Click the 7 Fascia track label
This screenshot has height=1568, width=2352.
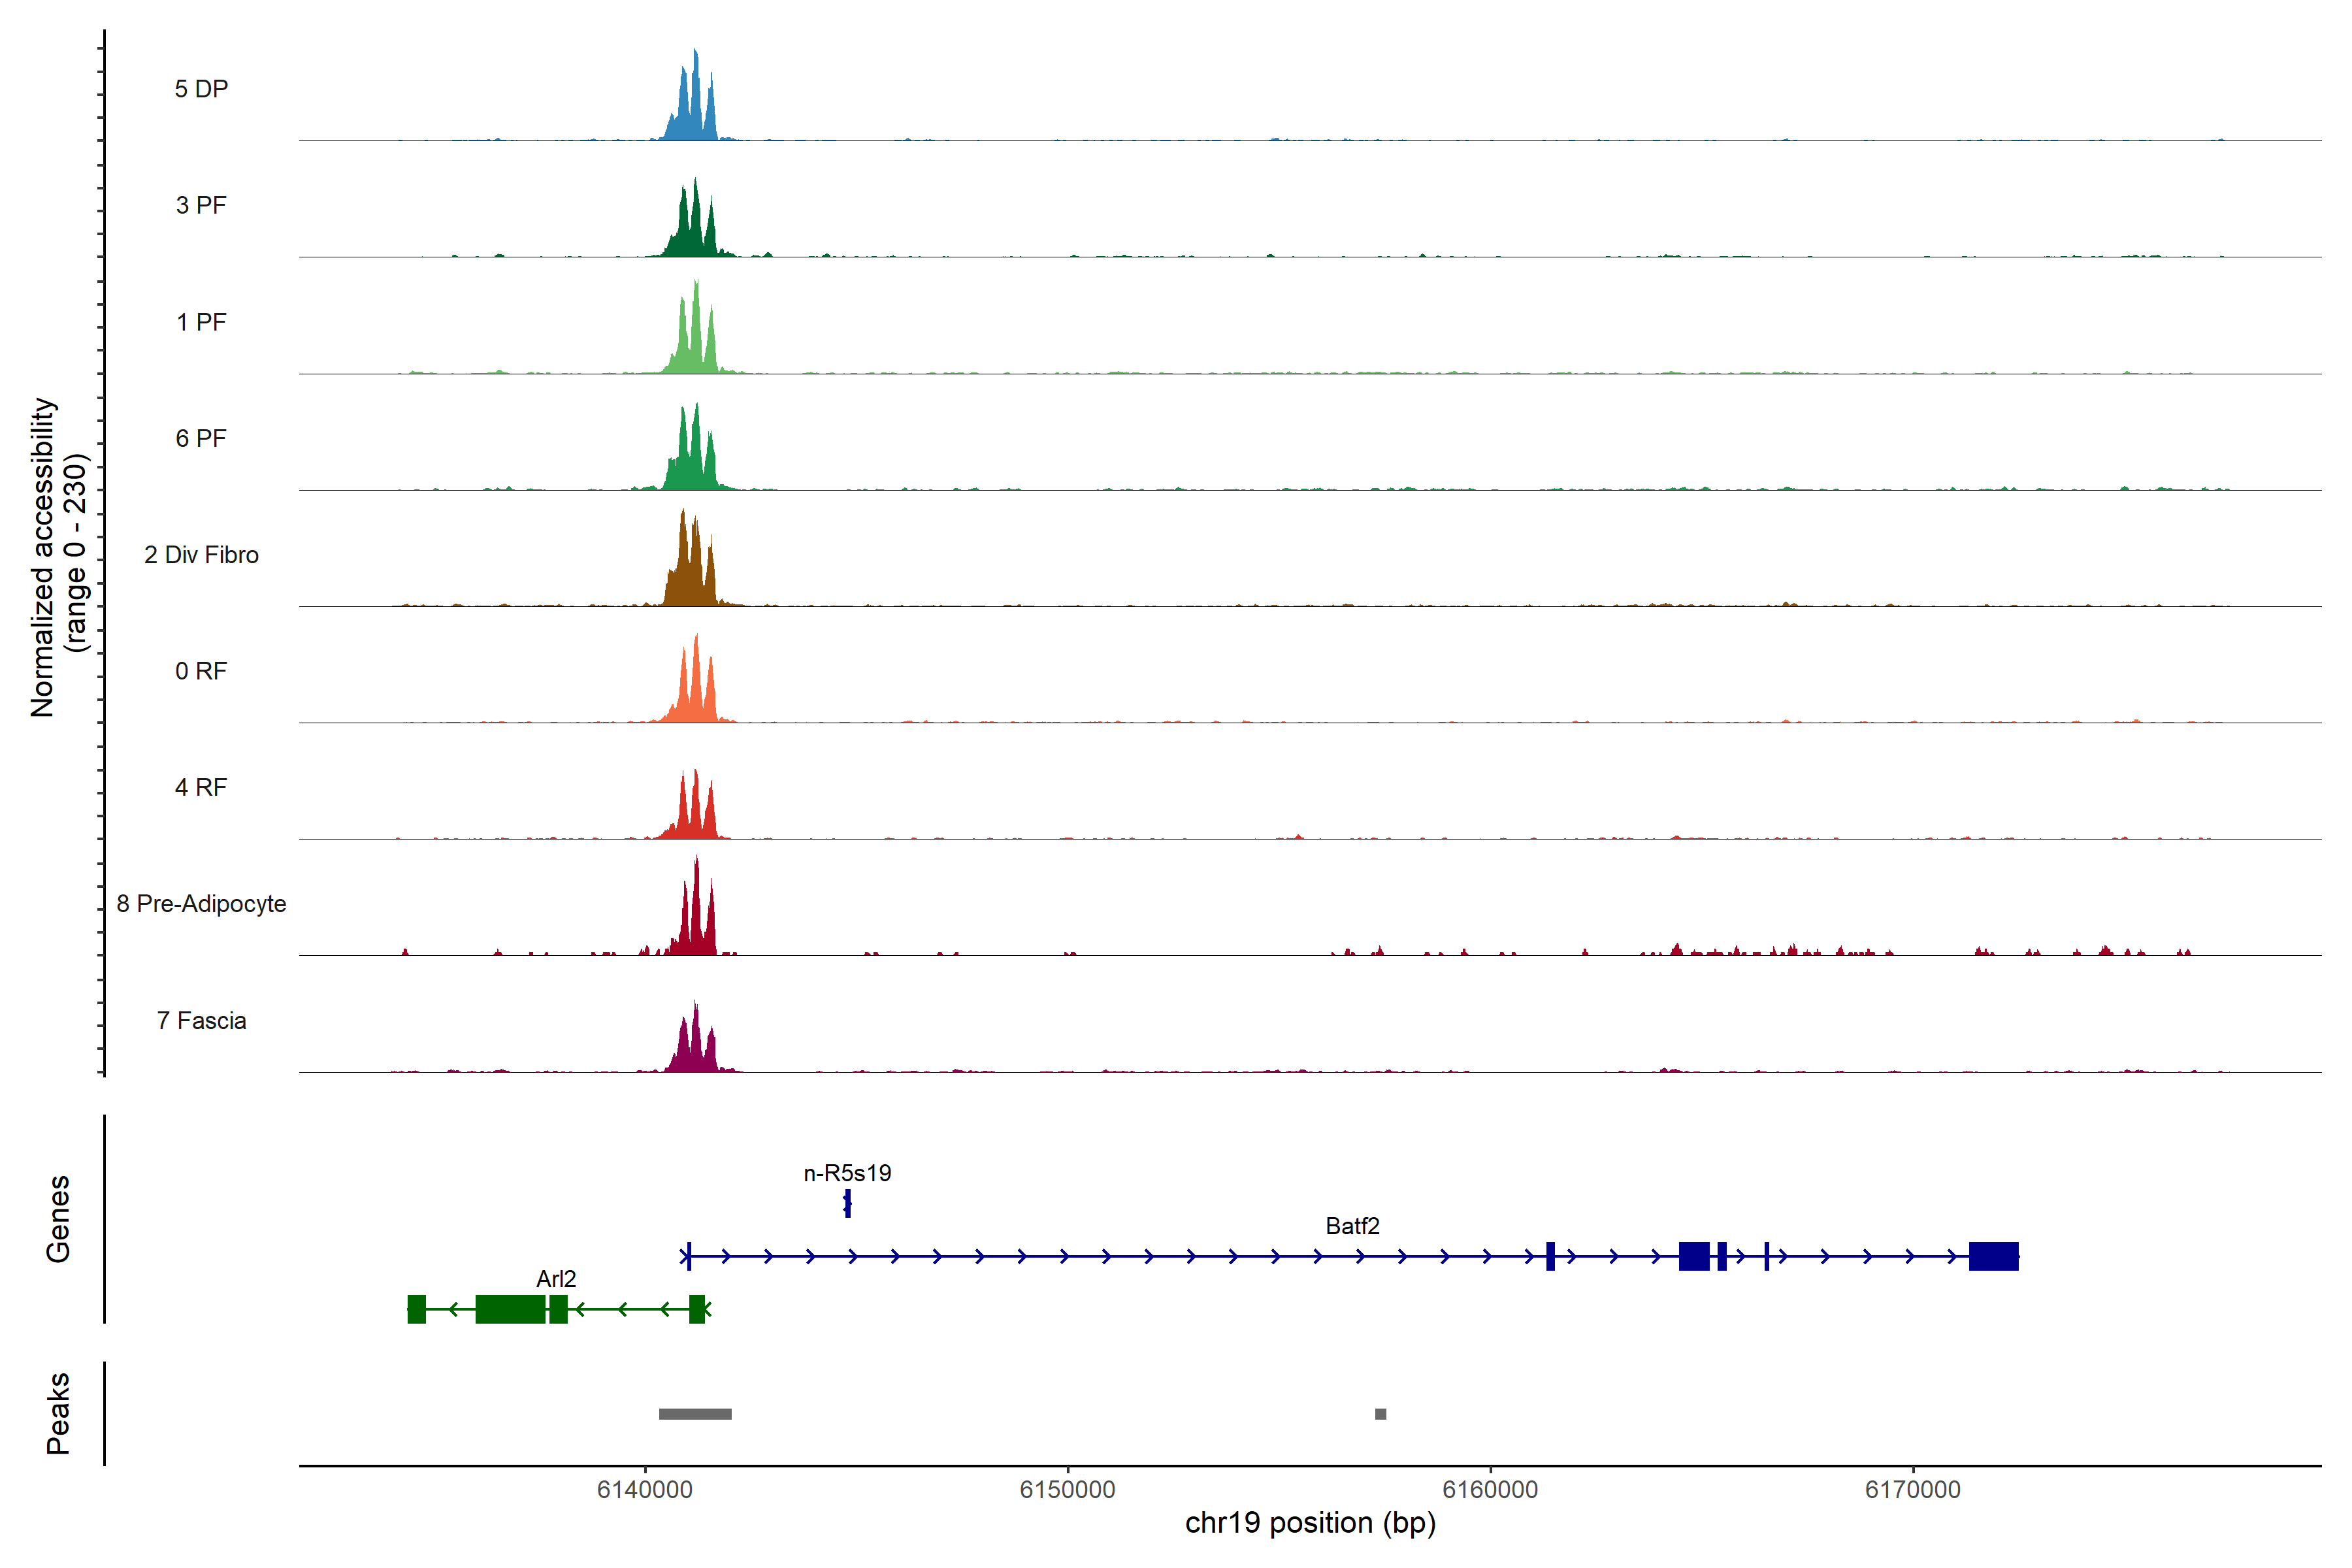tap(201, 1021)
